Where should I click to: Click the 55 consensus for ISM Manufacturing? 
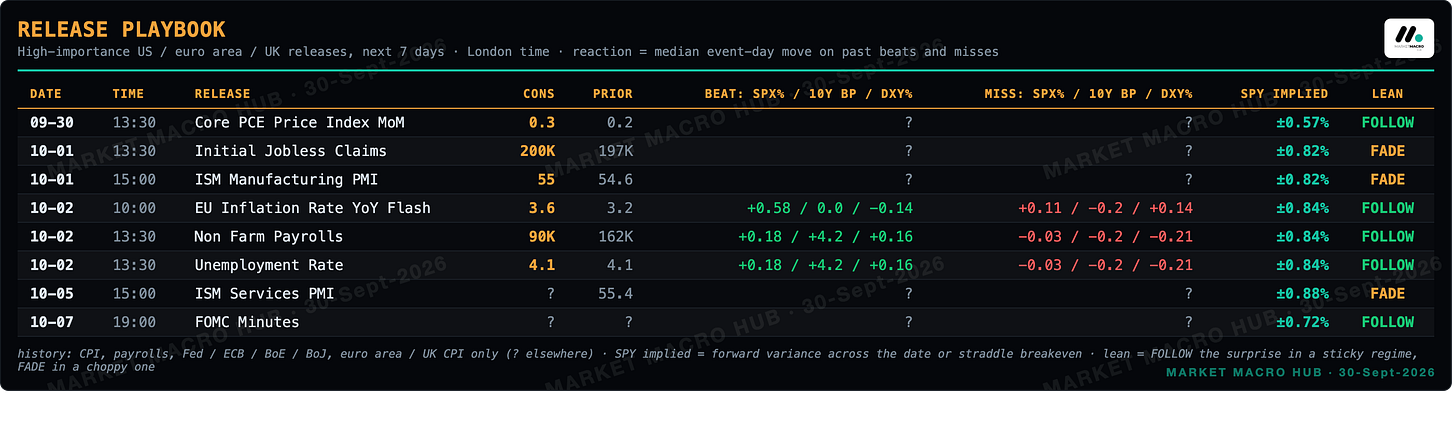tap(547, 180)
